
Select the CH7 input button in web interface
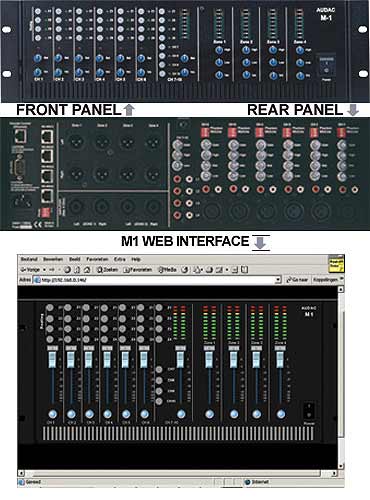(x=159, y=369)
